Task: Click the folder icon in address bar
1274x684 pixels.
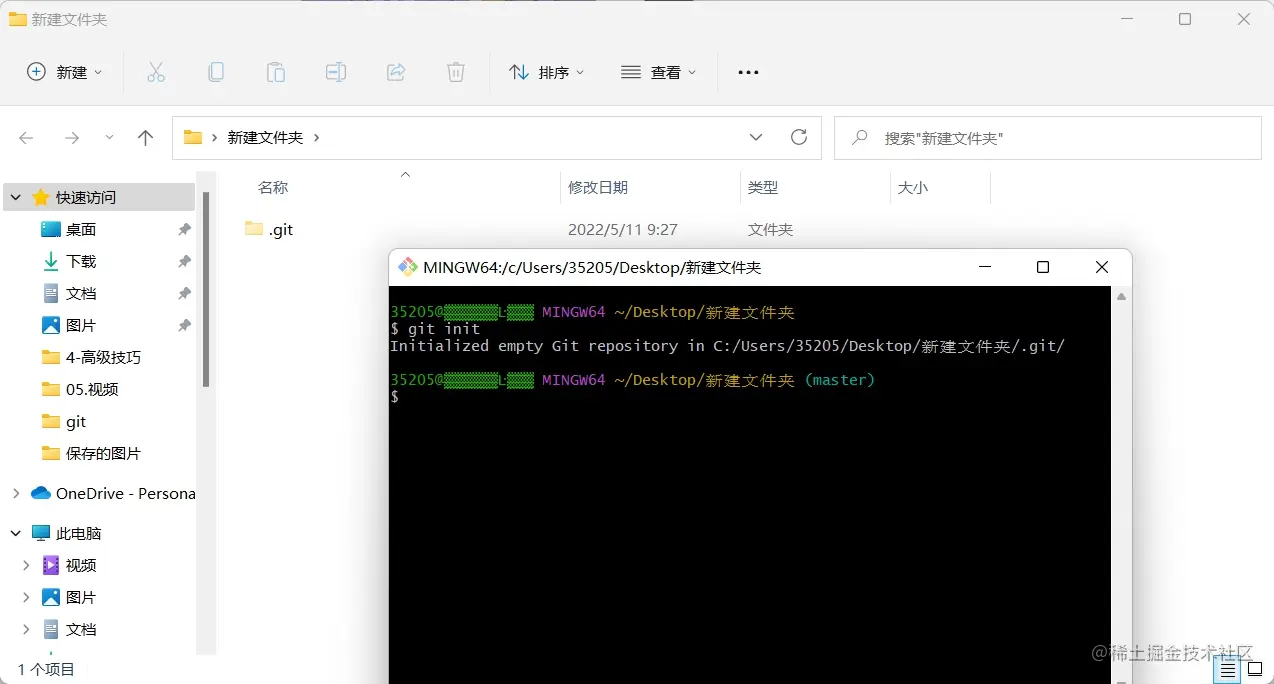Action: click(x=193, y=138)
